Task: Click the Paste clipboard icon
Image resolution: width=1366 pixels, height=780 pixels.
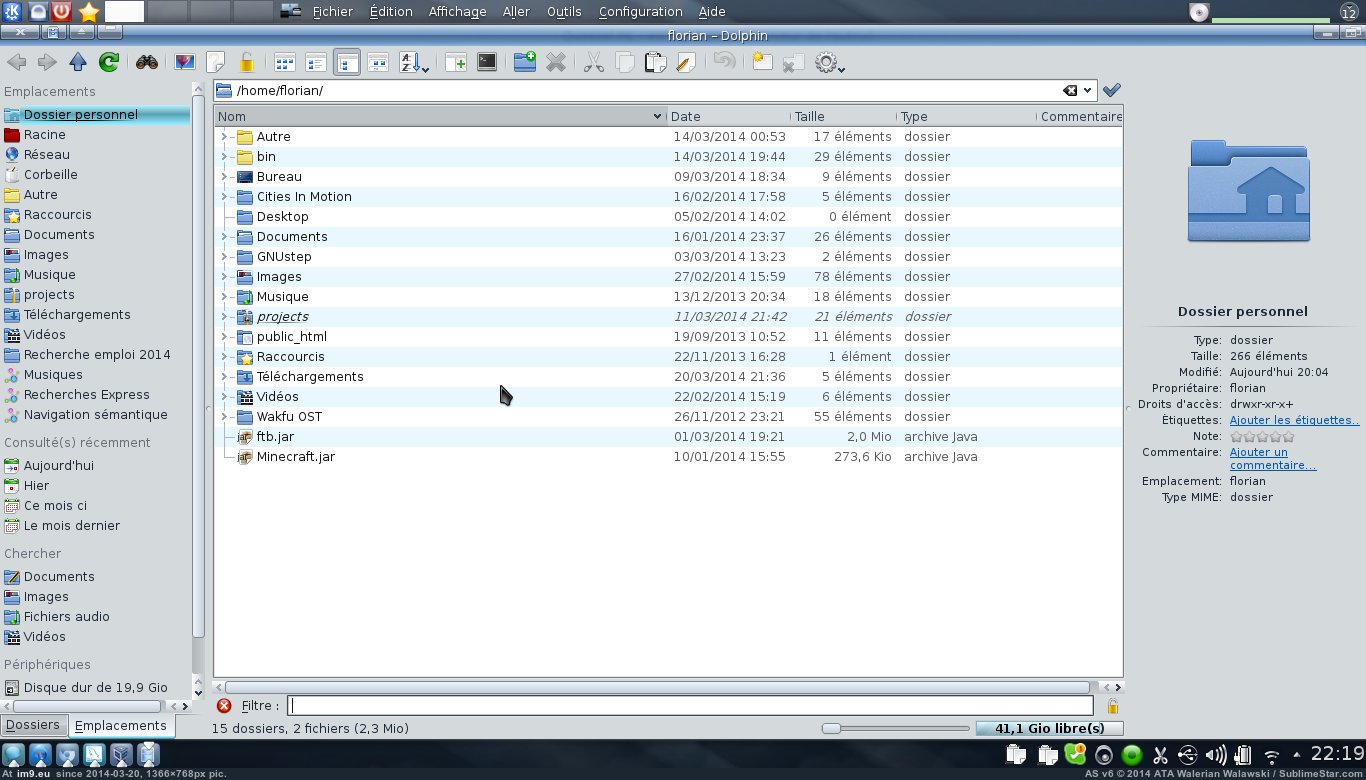Action: coord(655,63)
